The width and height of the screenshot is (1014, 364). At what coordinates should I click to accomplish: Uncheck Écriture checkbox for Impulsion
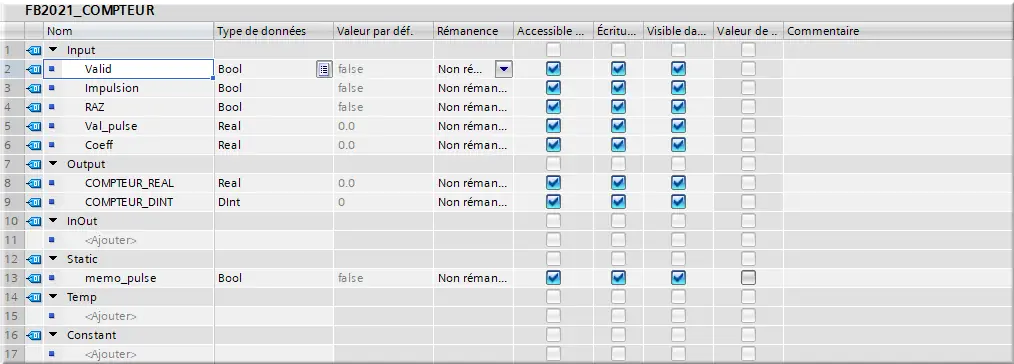[x=619, y=88]
